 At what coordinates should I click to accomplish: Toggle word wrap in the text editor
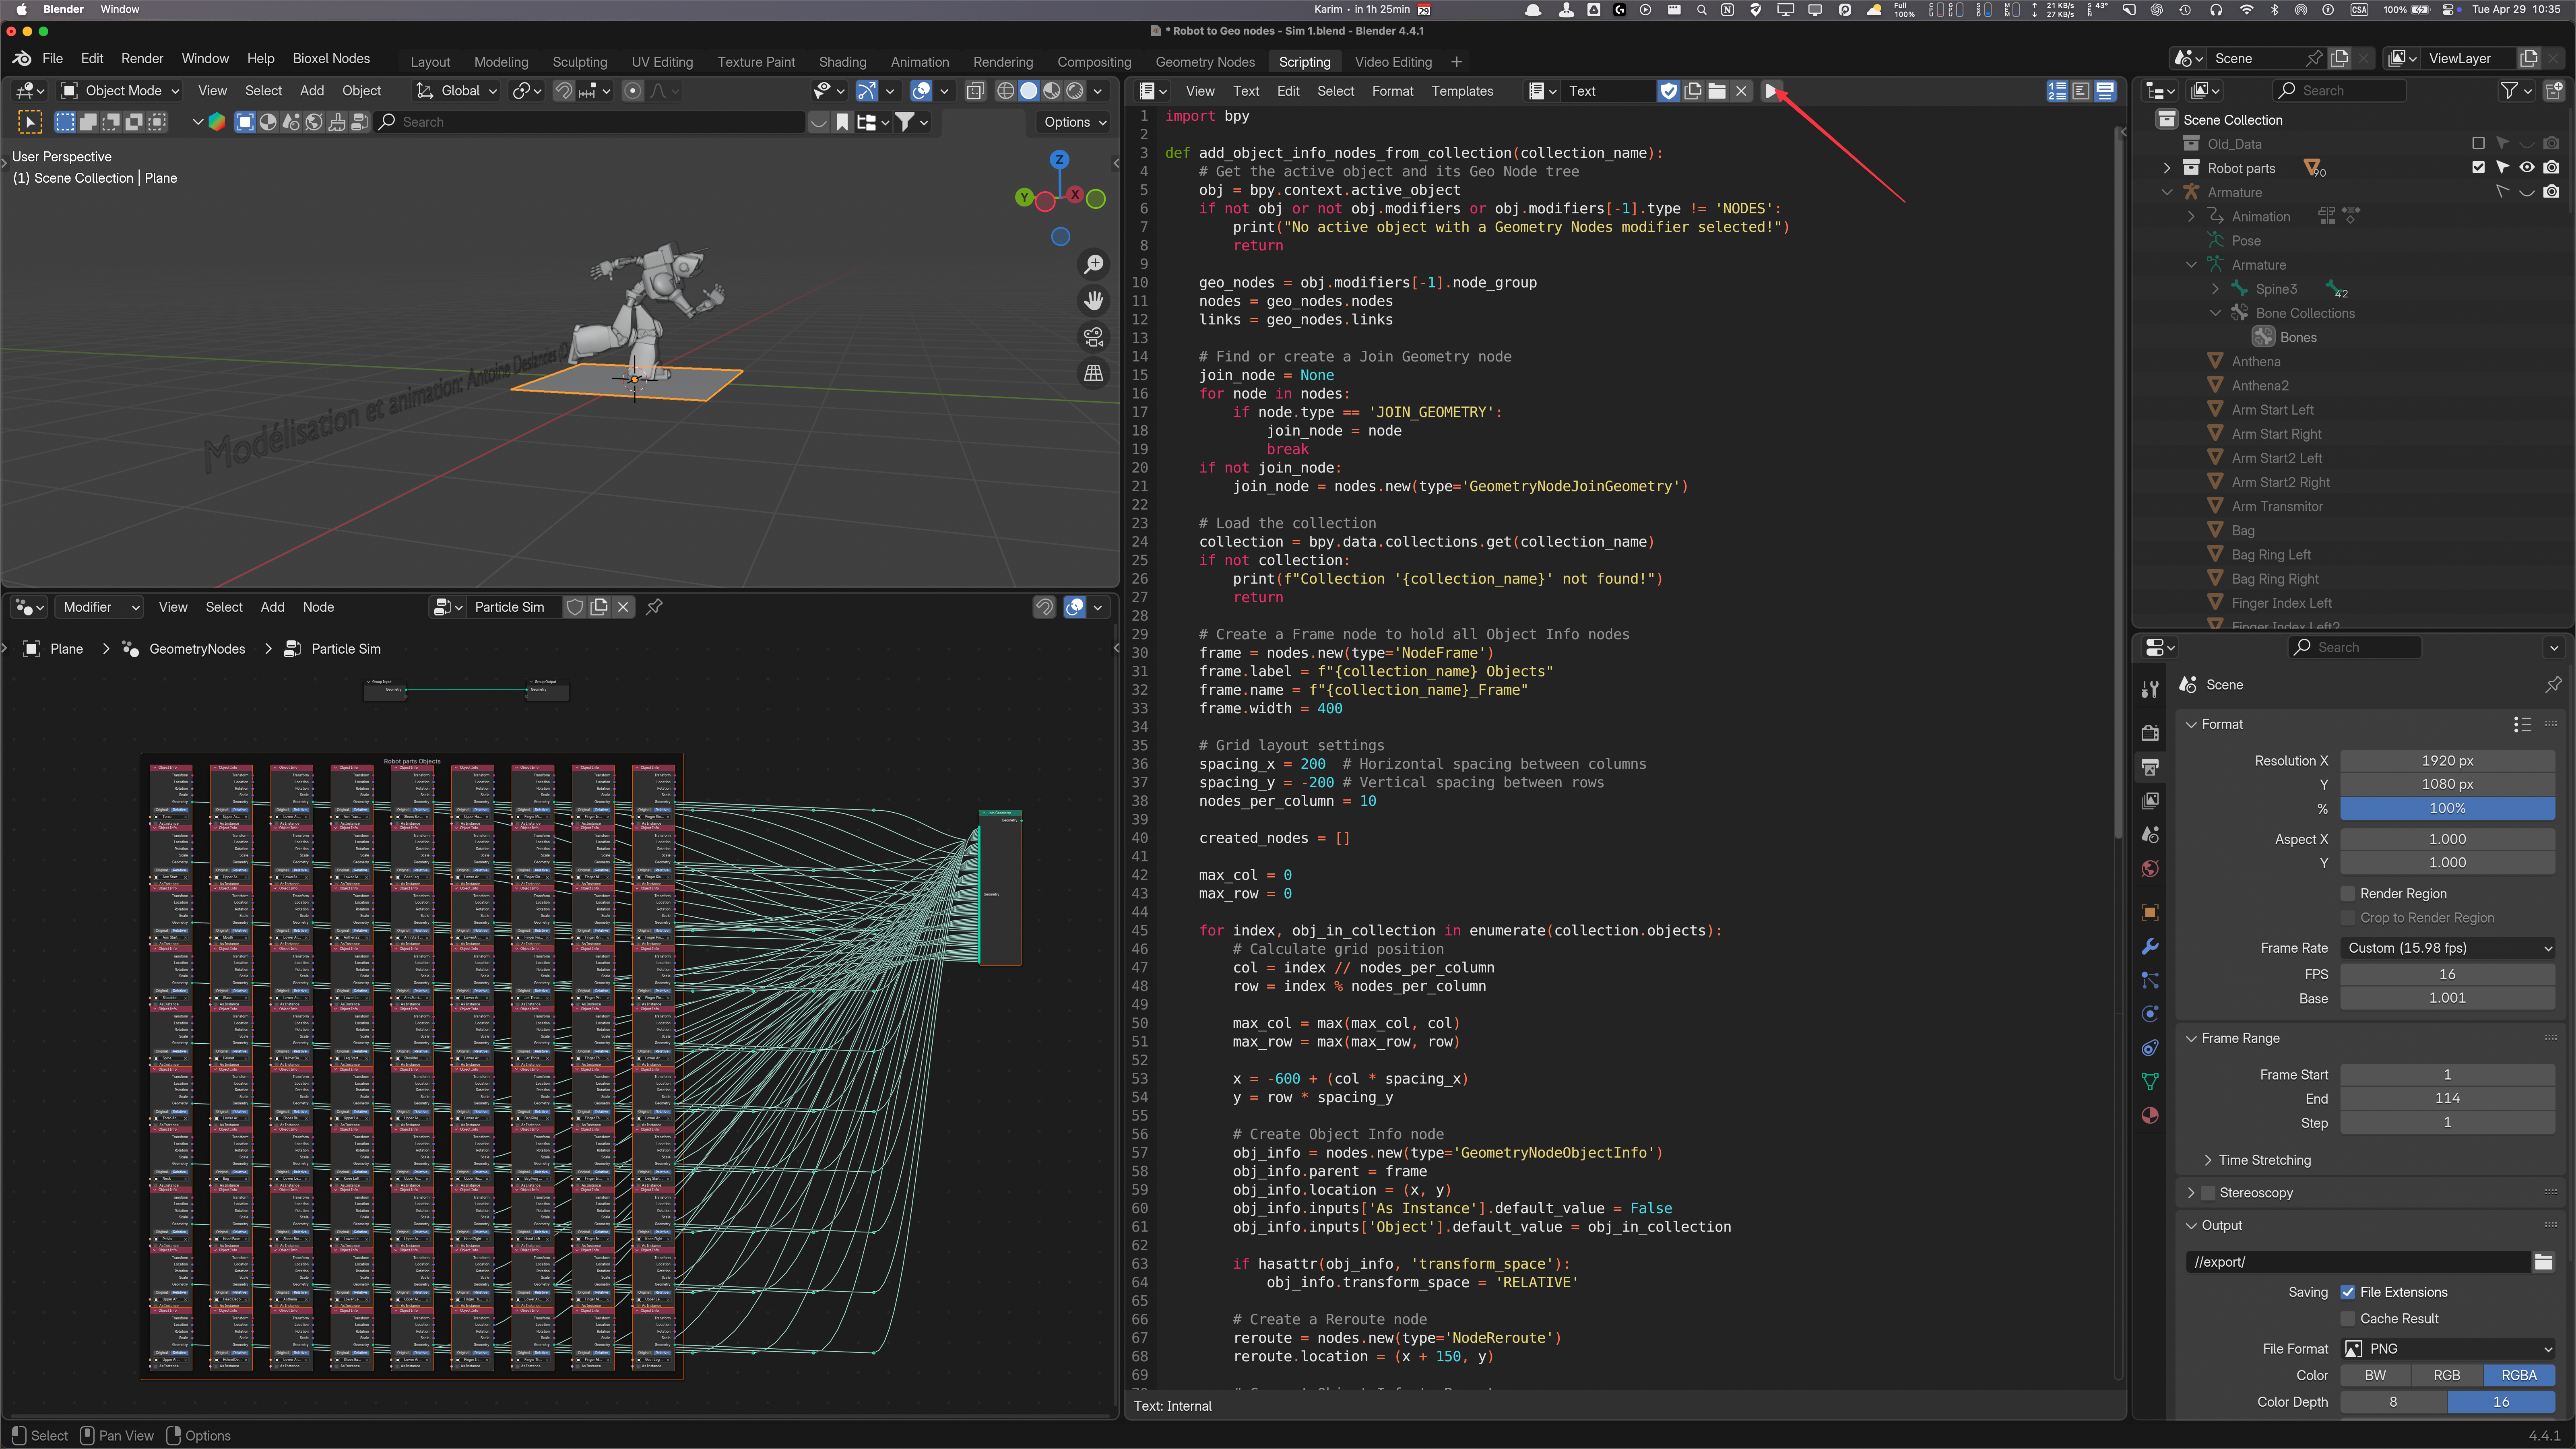(x=2081, y=91)
